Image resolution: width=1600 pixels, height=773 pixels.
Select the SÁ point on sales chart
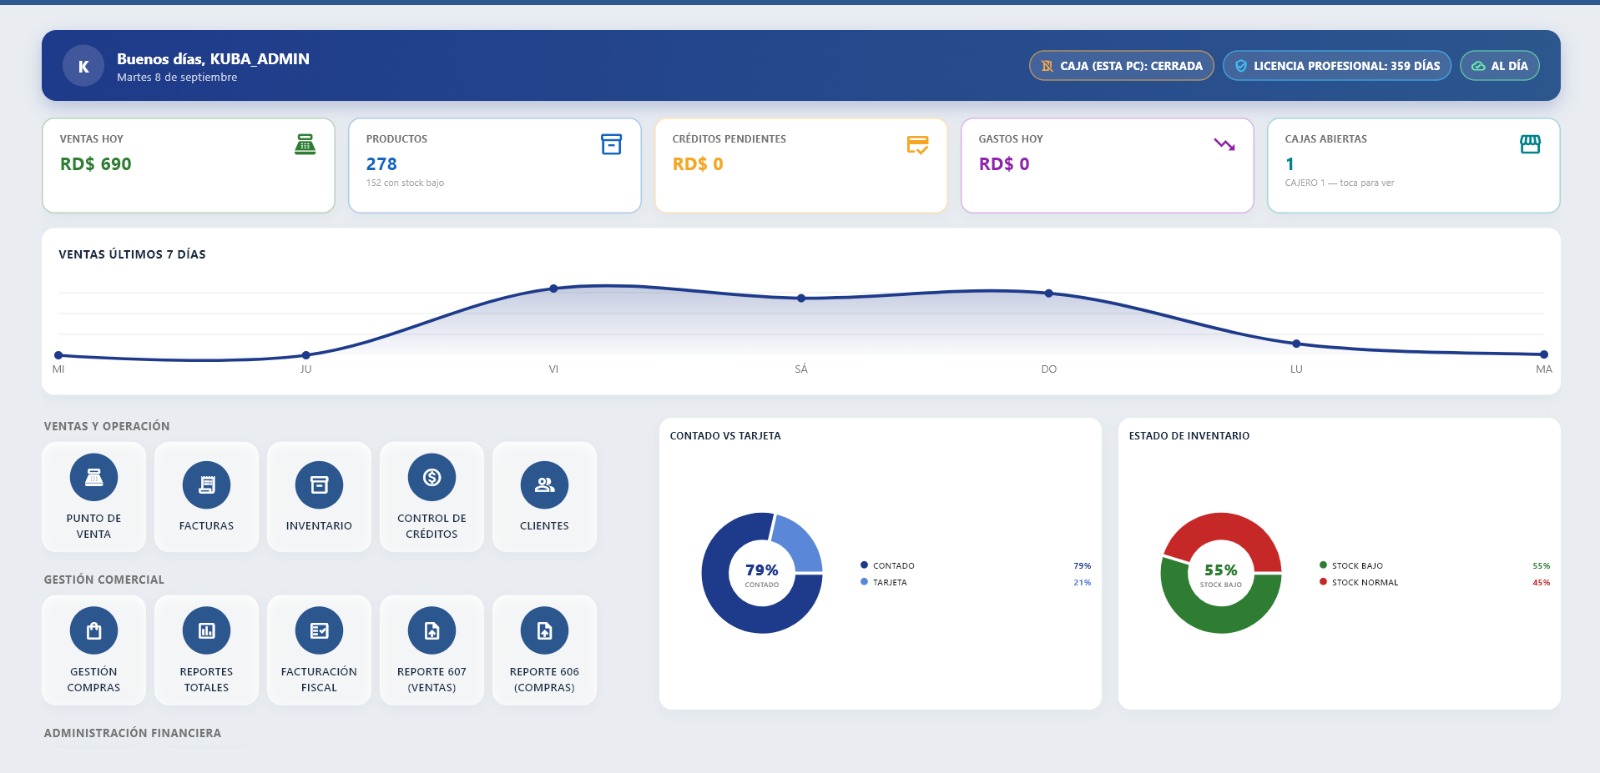(801, 298)
